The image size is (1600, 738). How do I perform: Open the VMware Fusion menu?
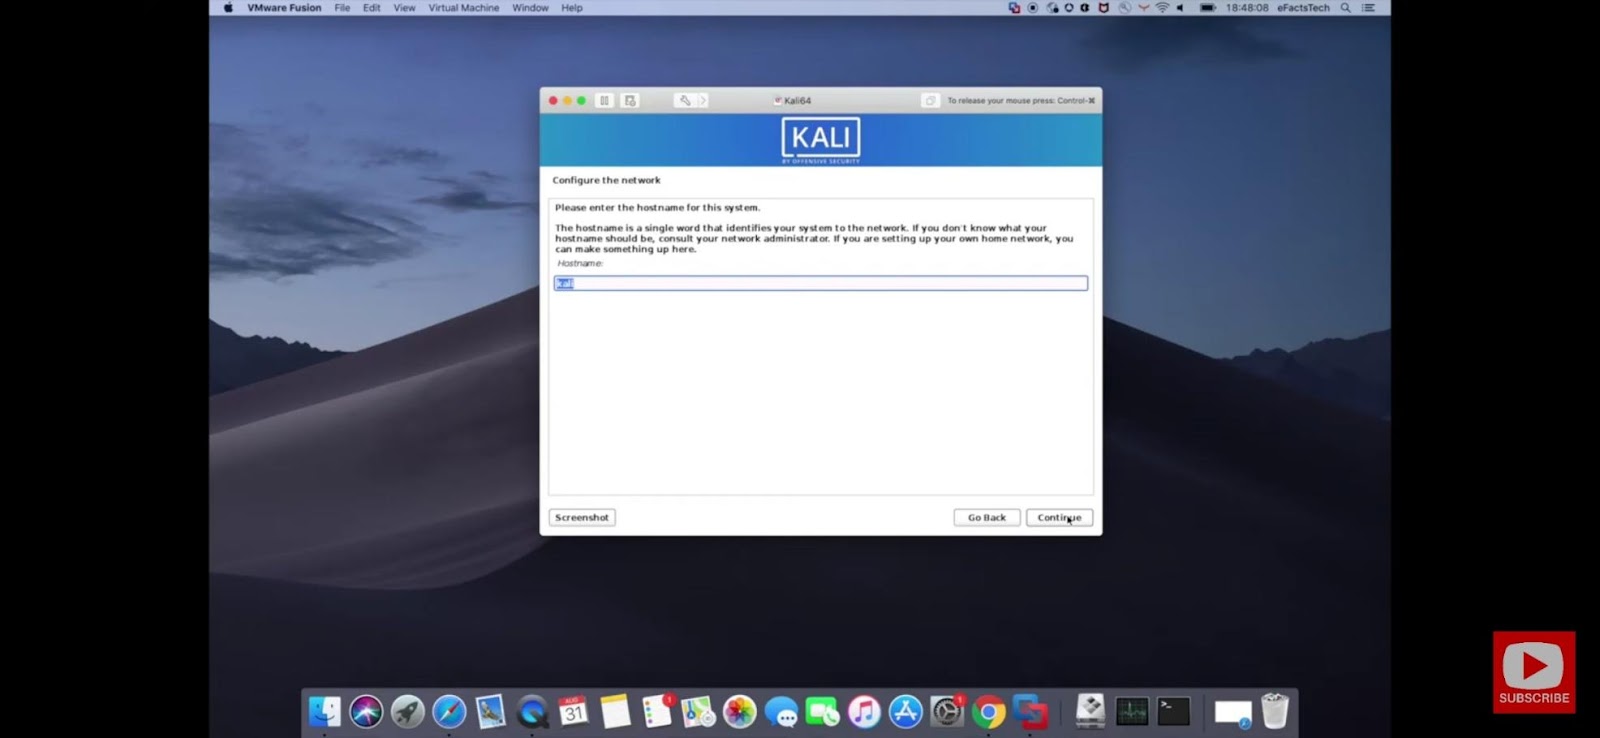pyautogui.click(x=284, y=8)
